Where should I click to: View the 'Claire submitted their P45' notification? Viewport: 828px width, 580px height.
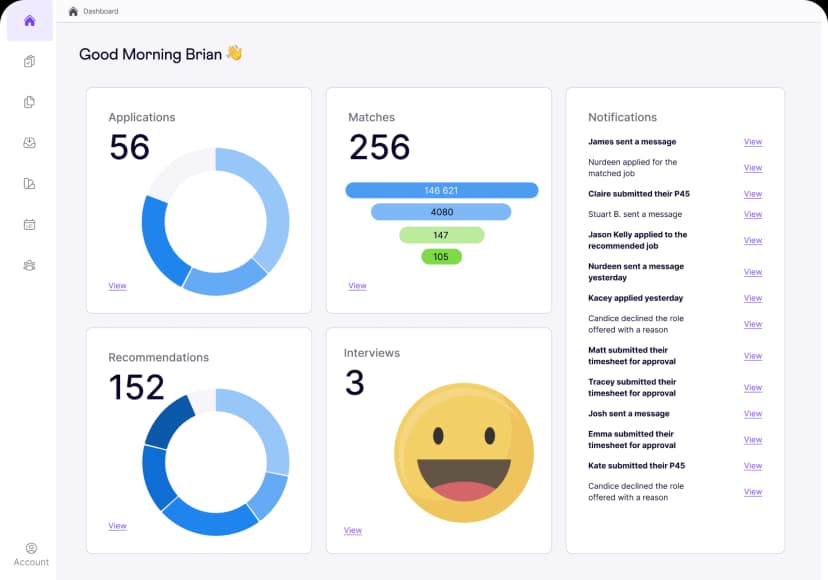752,194
